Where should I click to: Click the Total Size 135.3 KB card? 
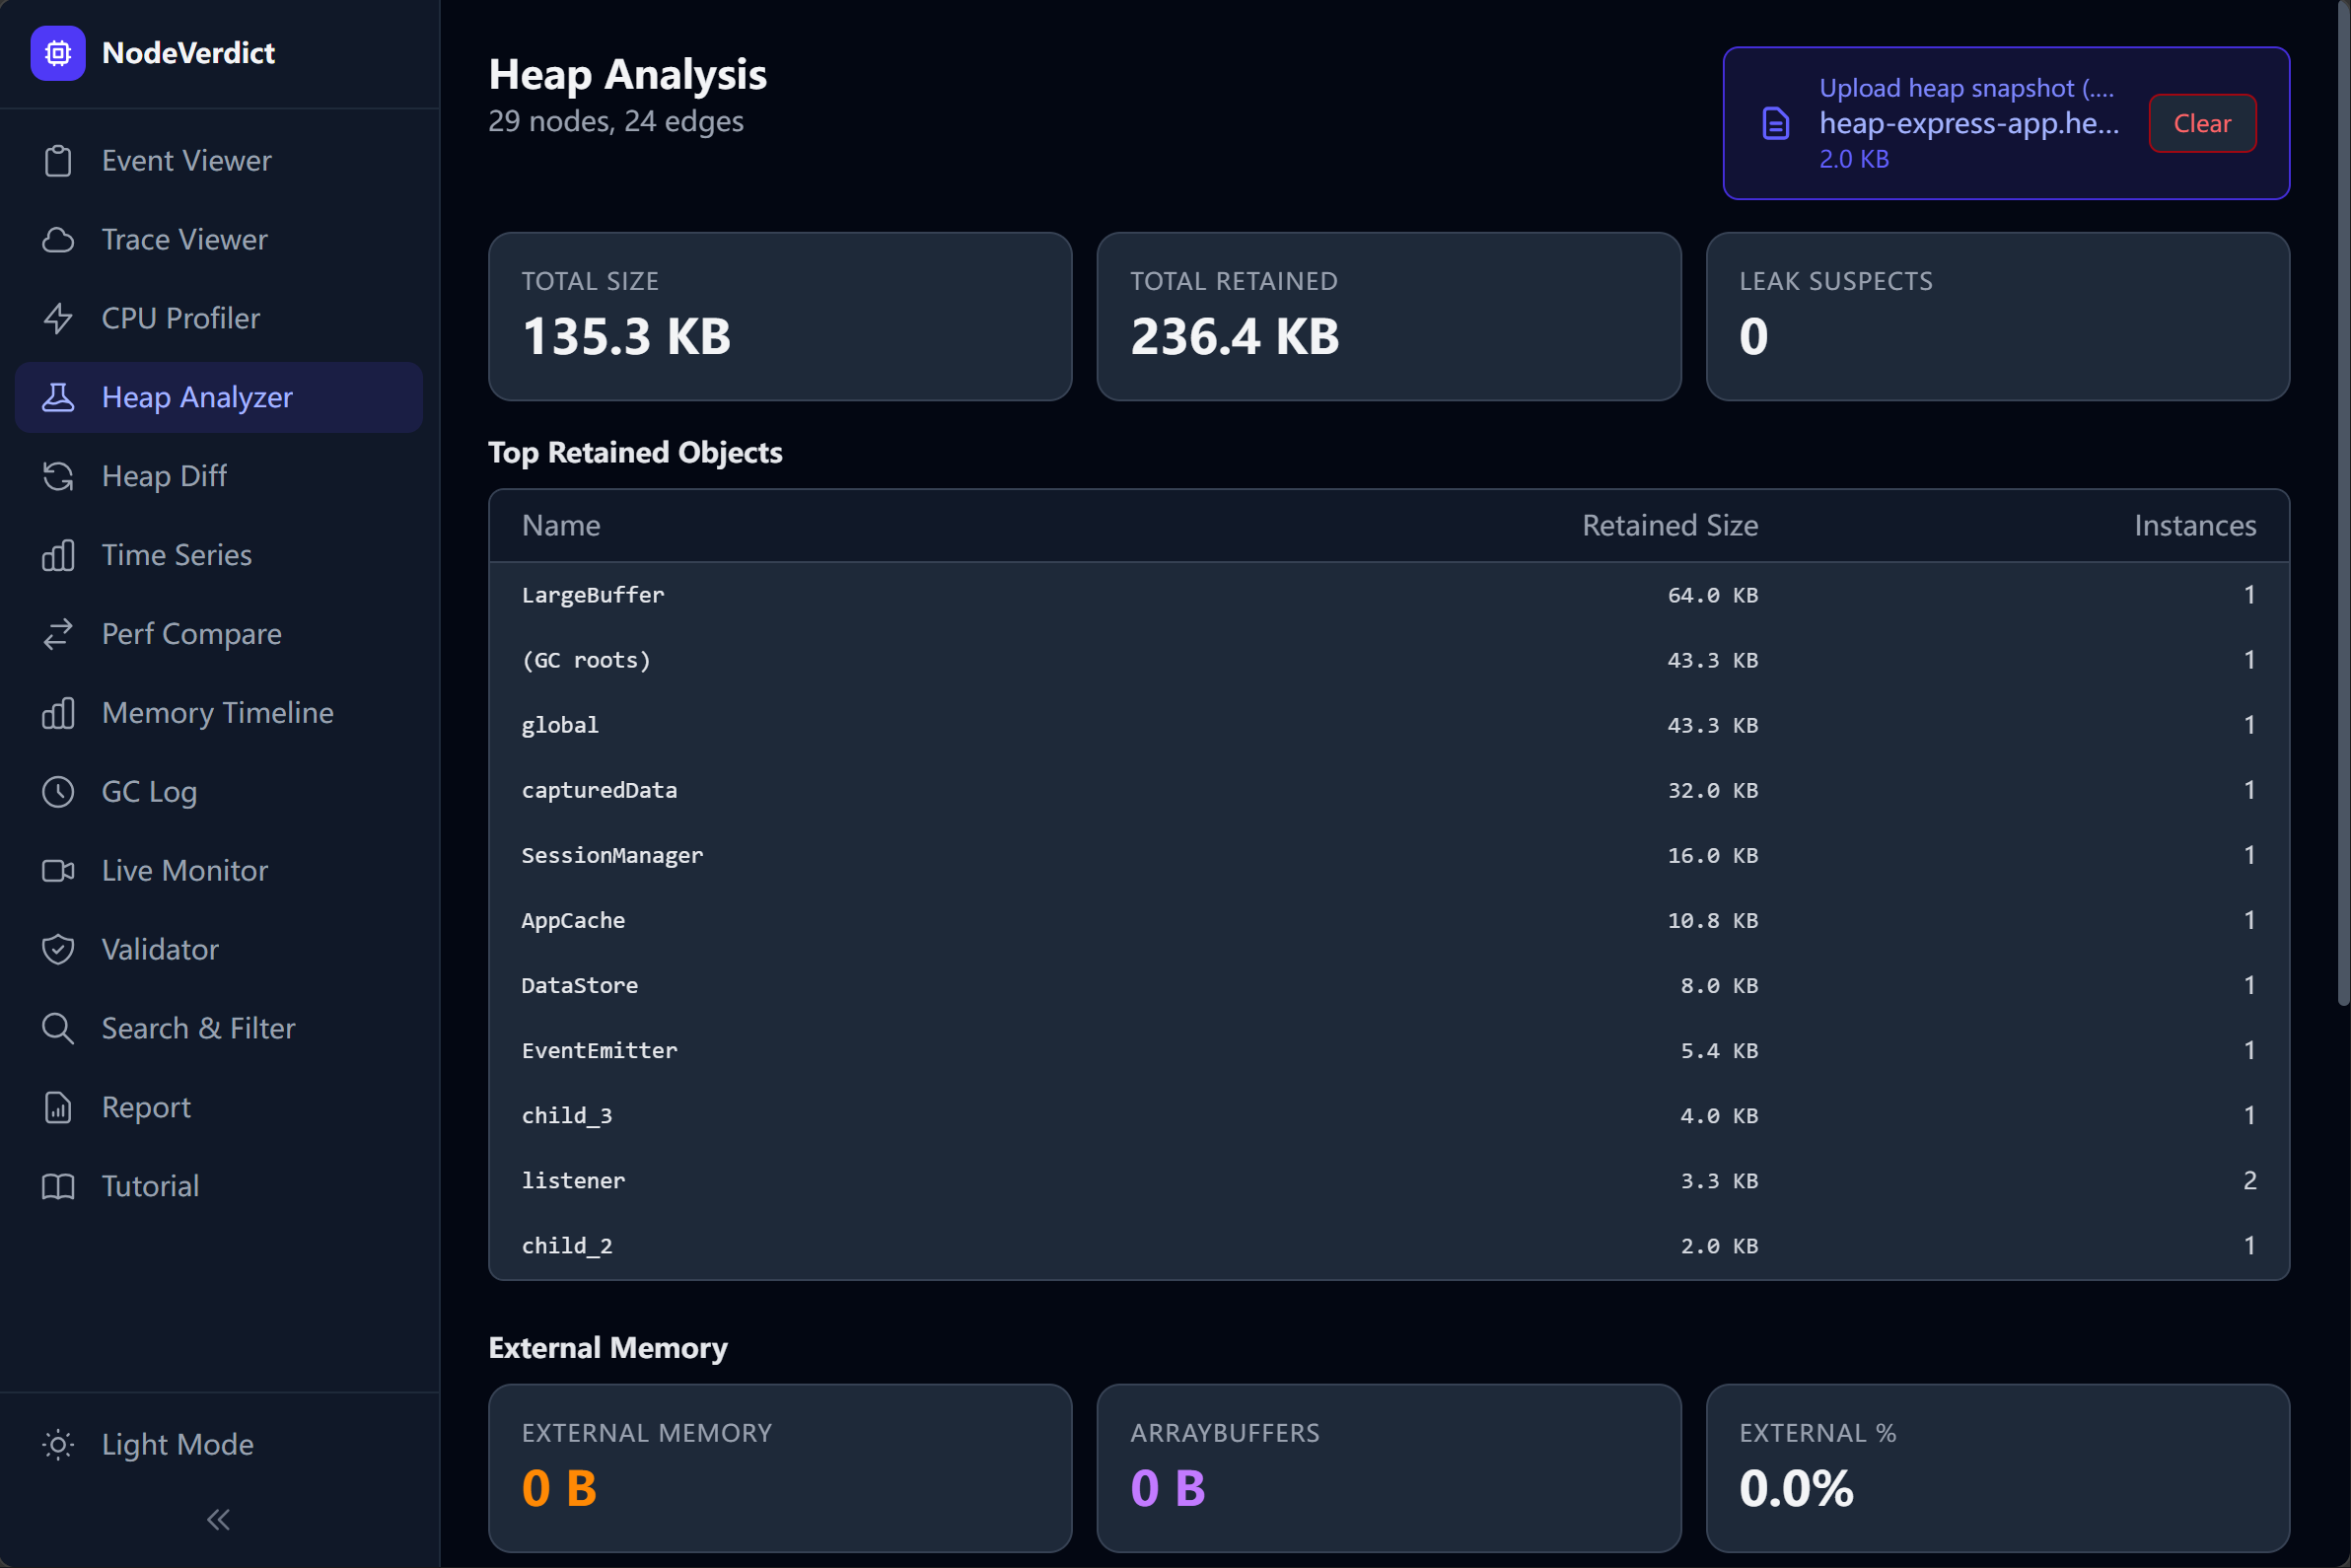click(780, 317)
